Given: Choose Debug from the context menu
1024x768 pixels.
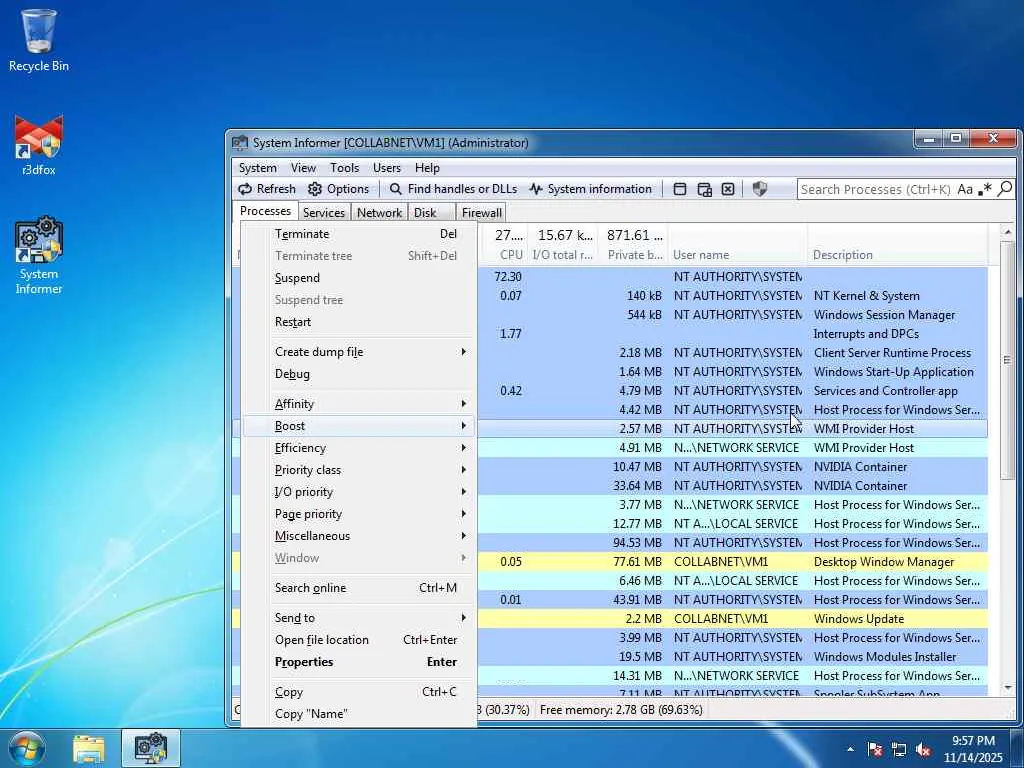Looking at the screenshot, I should [x=359, y=374].
